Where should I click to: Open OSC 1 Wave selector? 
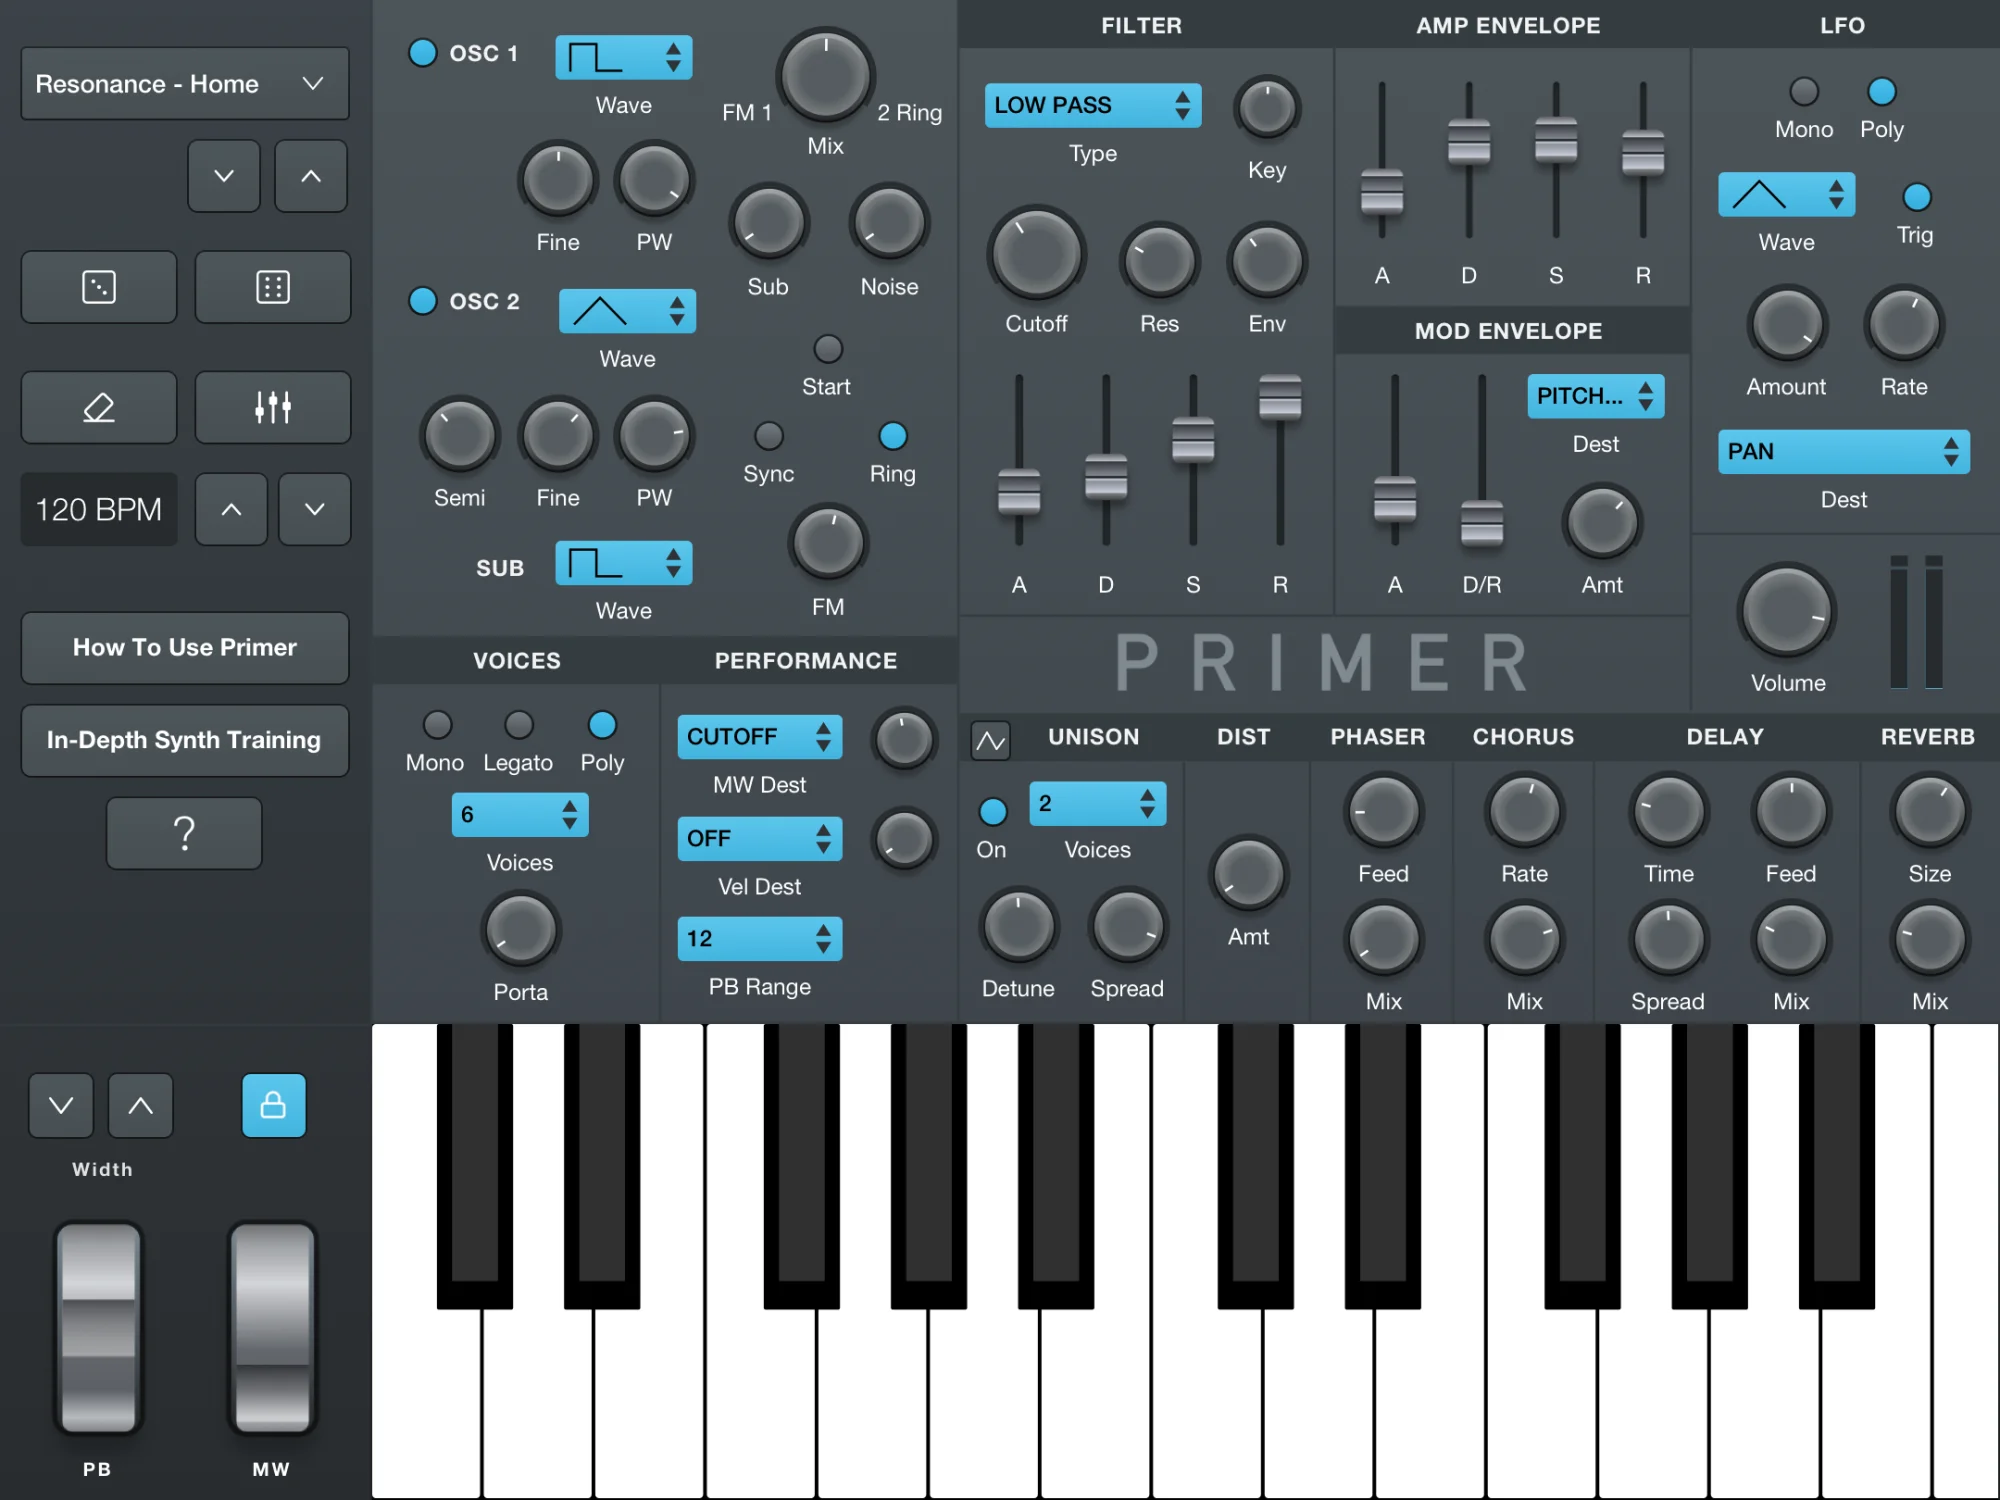pos(624,58)
